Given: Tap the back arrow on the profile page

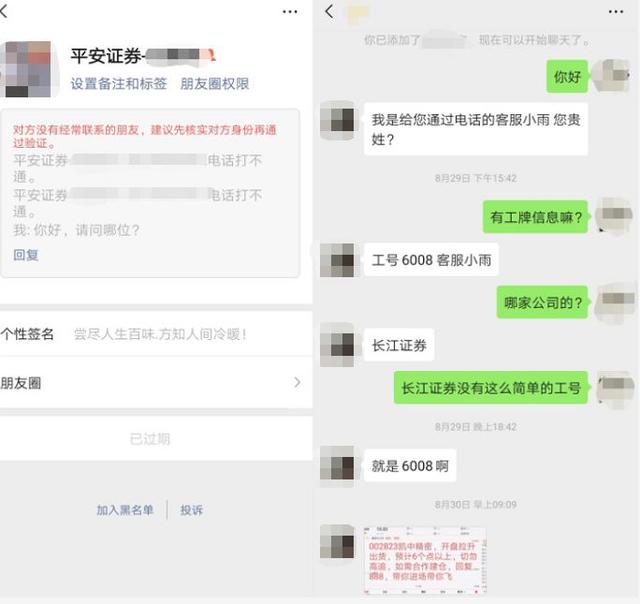Looking at the screenshot, I should point(4,11).
